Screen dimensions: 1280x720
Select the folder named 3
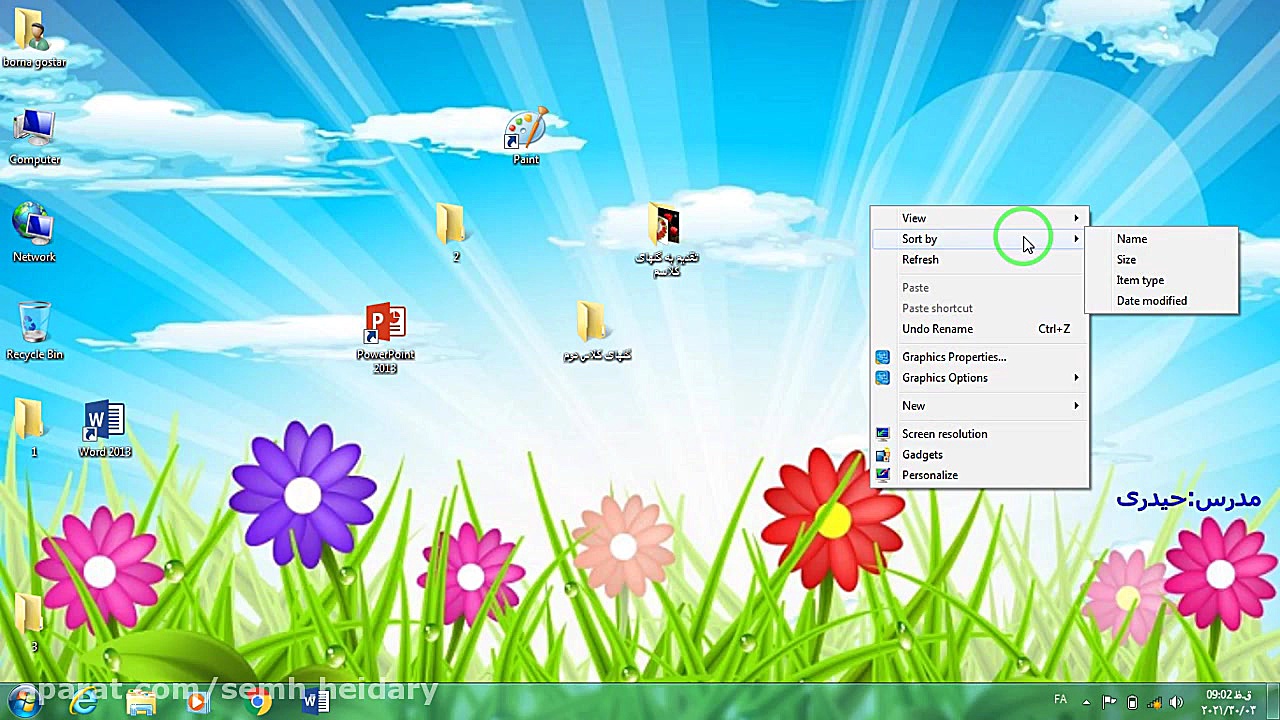coord(33,622)
